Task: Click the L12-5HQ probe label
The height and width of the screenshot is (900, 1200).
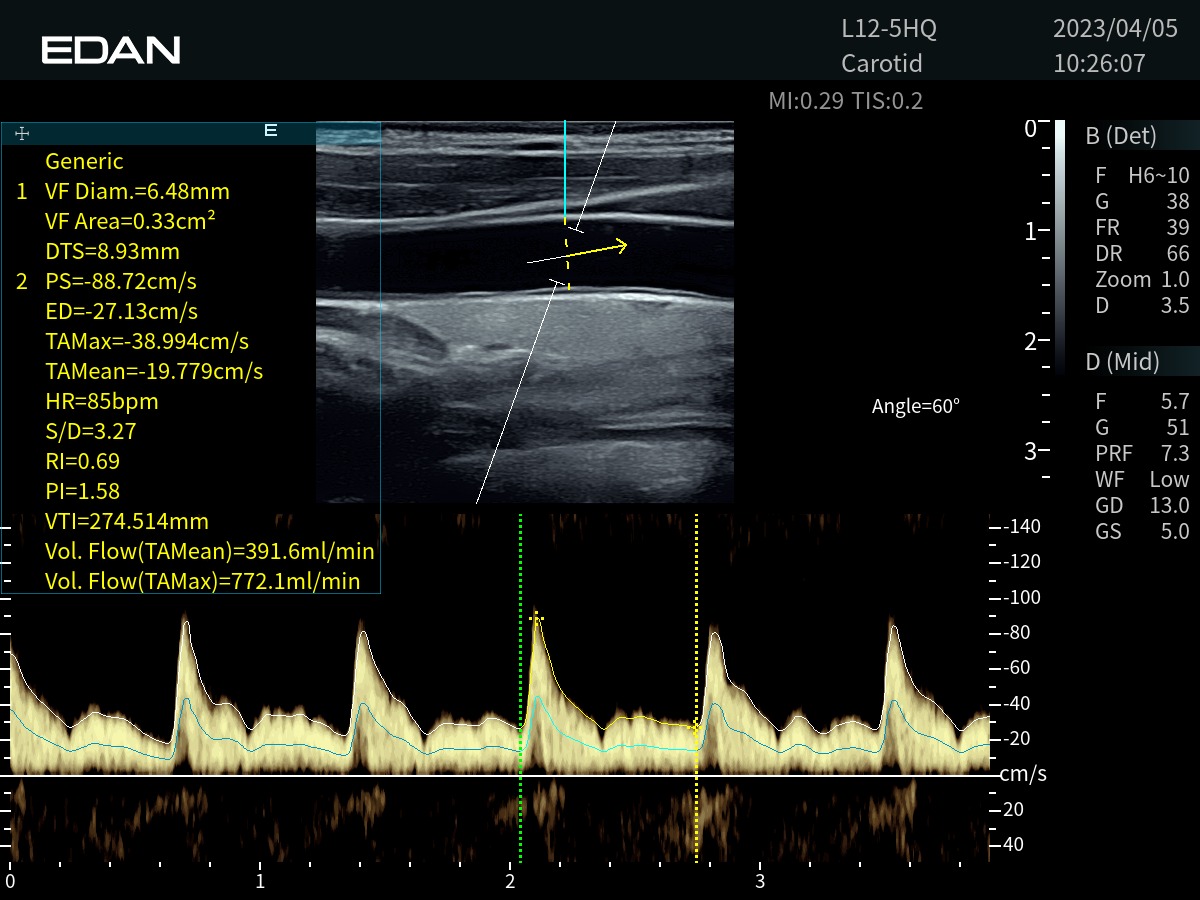Action: 889,29
